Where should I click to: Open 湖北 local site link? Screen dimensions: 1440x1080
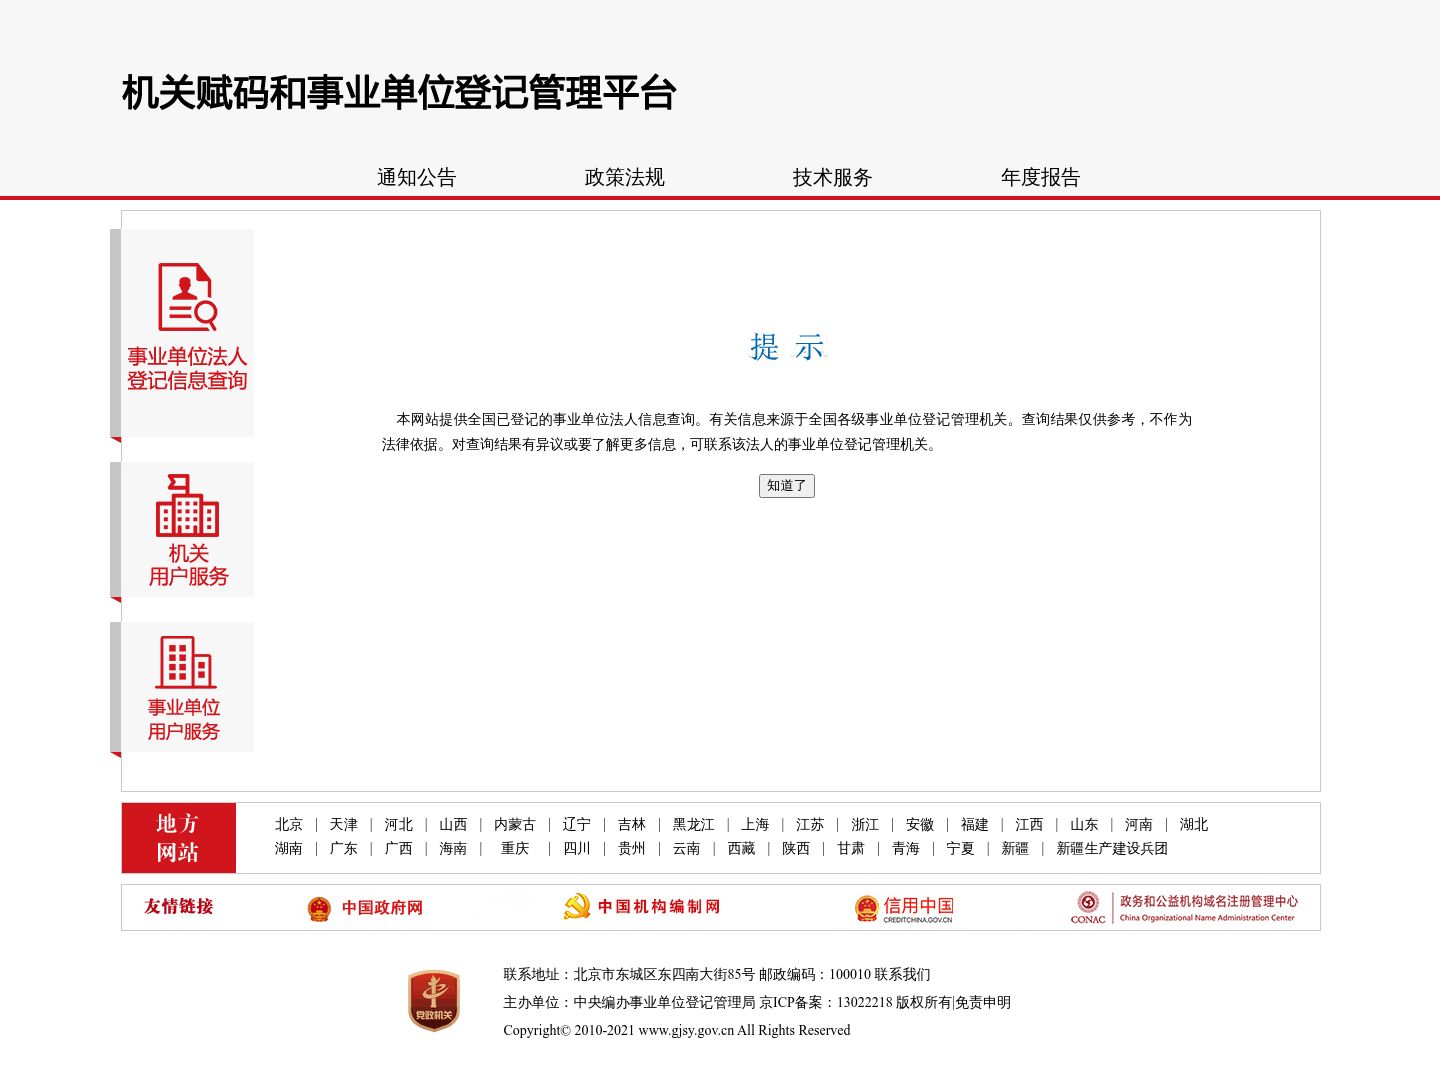click(x=1194, y=825)
